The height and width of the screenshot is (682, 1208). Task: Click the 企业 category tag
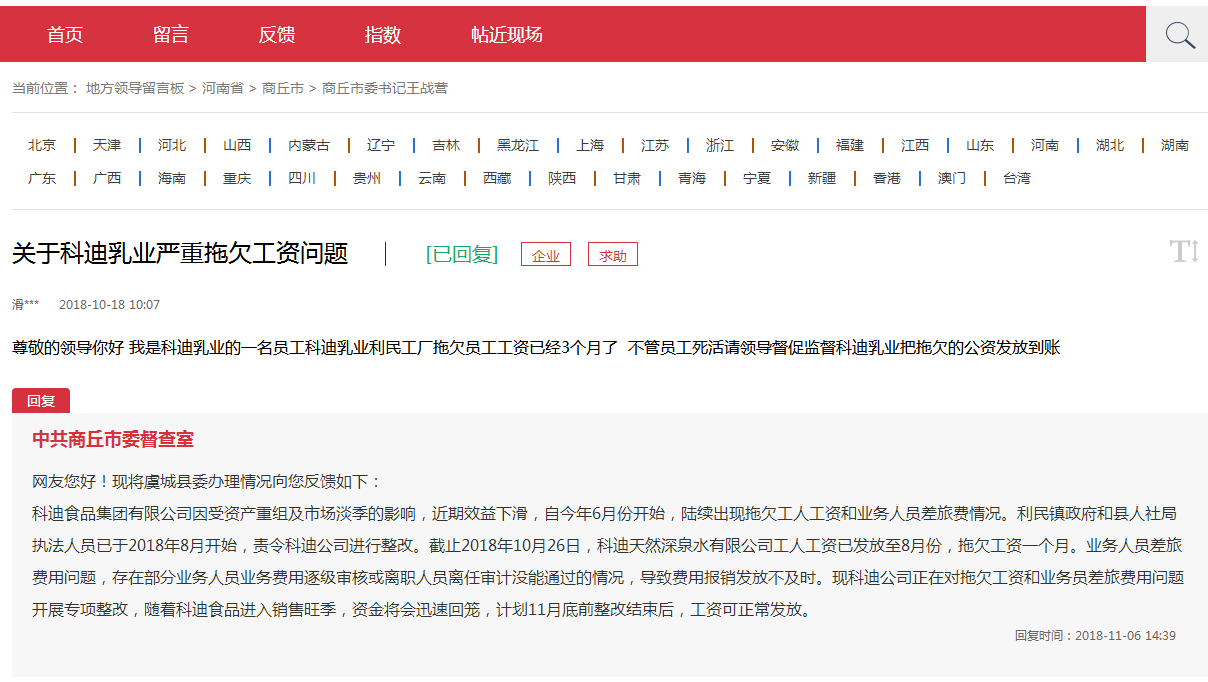click(546, 255)
